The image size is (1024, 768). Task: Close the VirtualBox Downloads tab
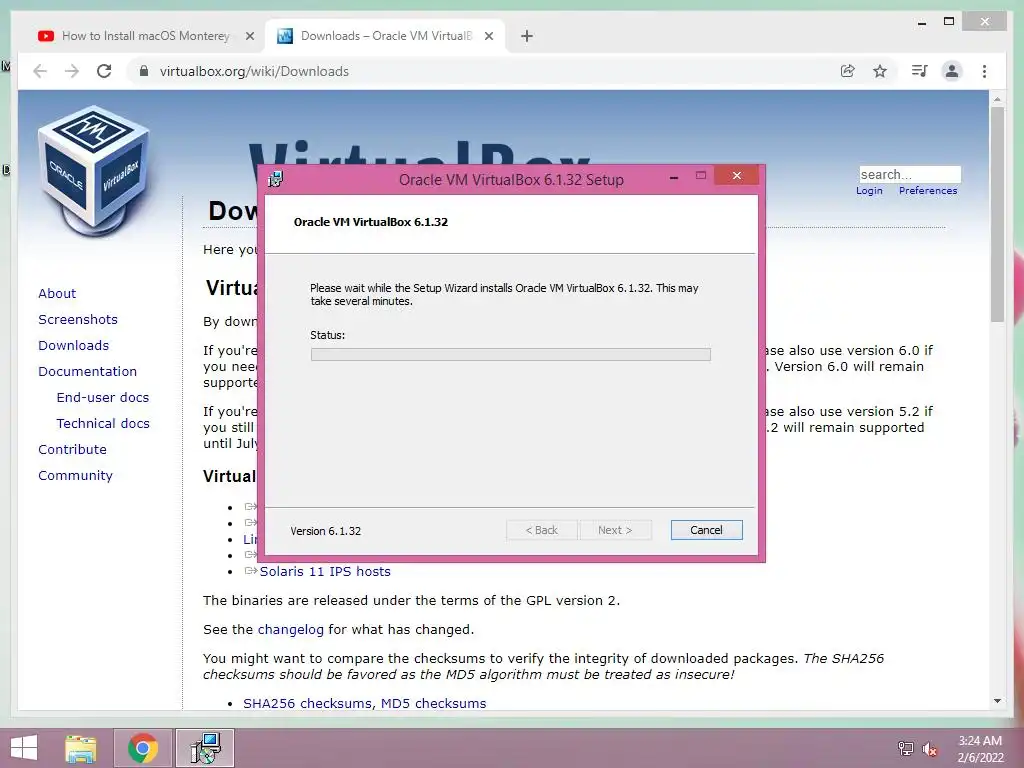point(488,37)
